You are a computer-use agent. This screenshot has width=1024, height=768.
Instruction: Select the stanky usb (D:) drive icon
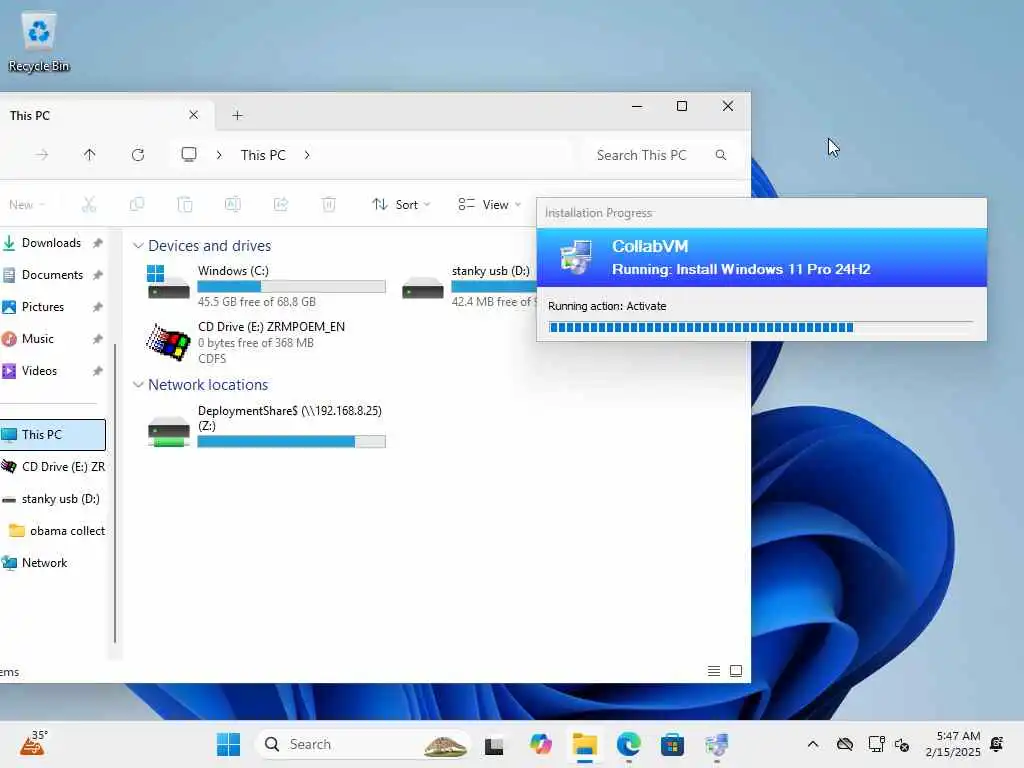(x=423, y=287)
